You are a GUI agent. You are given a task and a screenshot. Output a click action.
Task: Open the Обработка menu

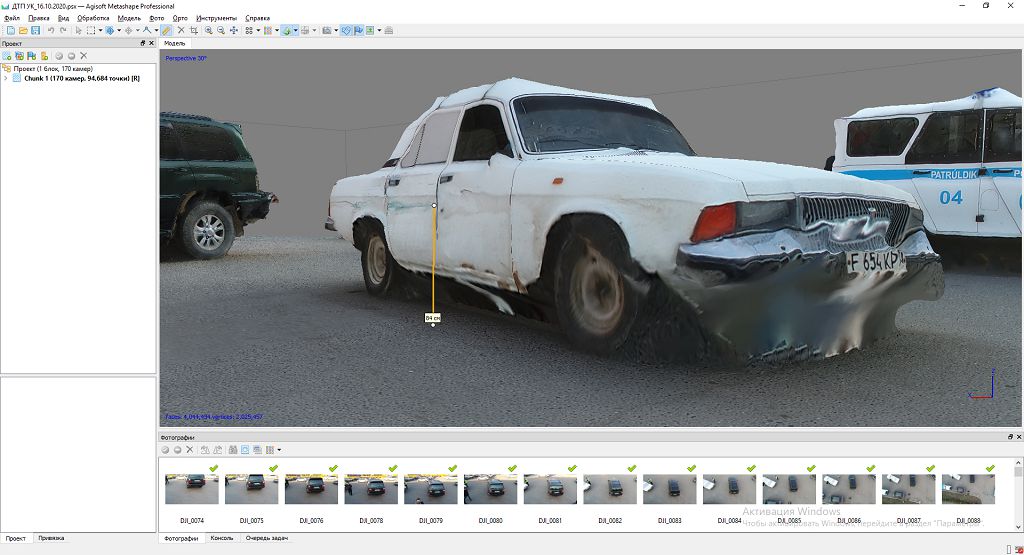(x=93, y=18)
